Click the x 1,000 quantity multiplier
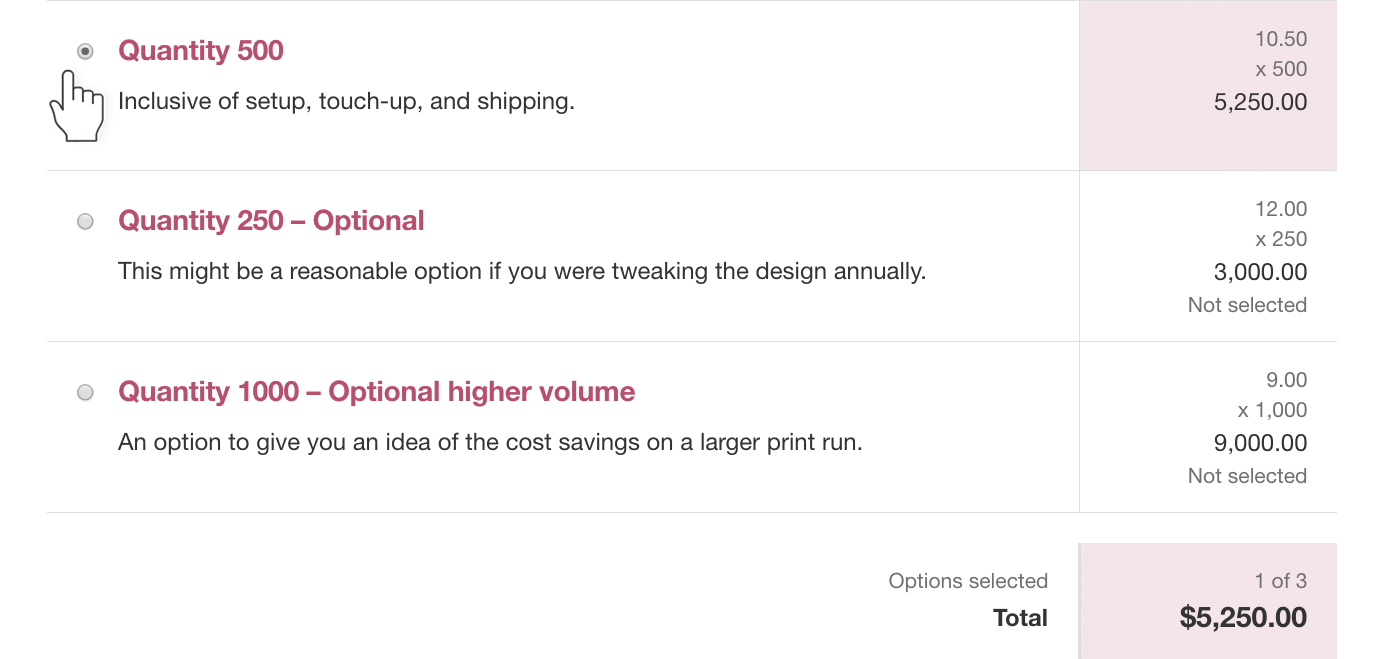The width and height of the screenshot is (1384, 659). click(1272, 410)
